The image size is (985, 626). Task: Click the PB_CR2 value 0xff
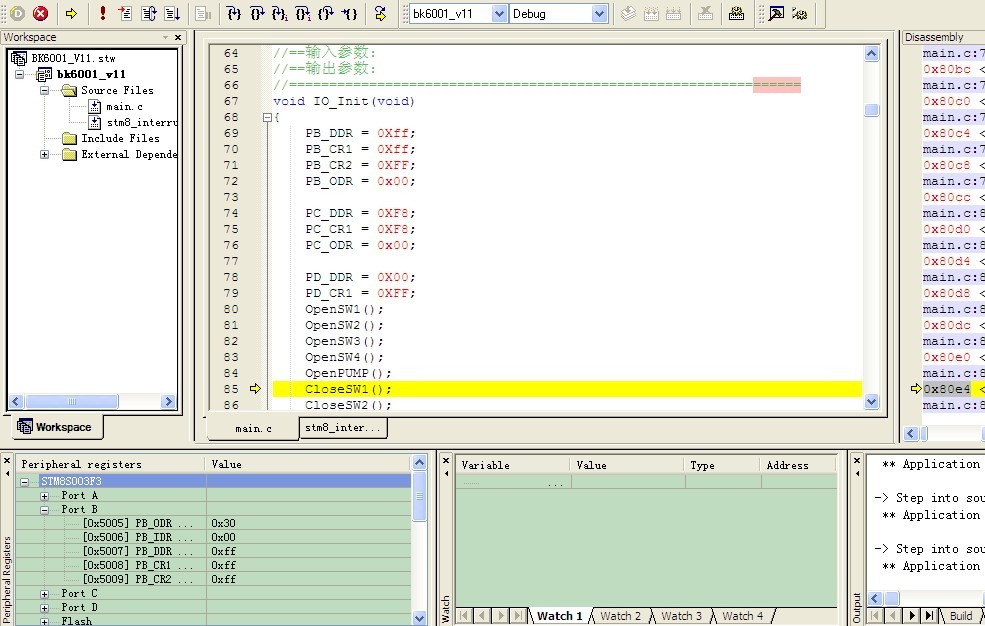[223, 579]
